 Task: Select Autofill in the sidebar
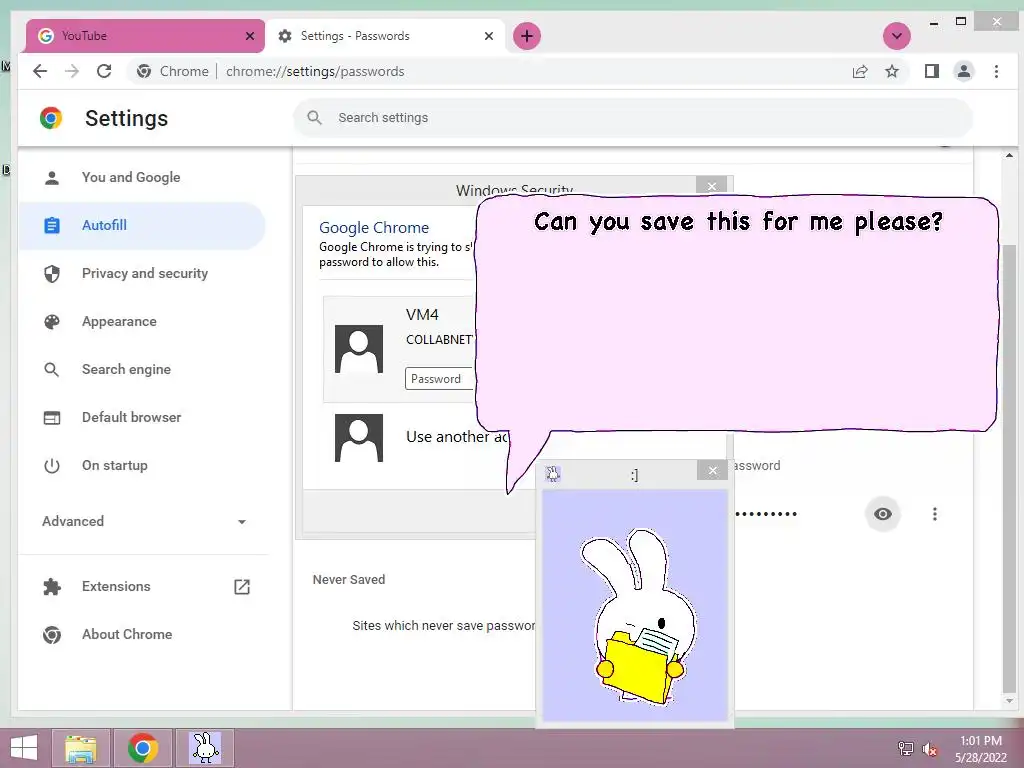click(x=142, y=225)
